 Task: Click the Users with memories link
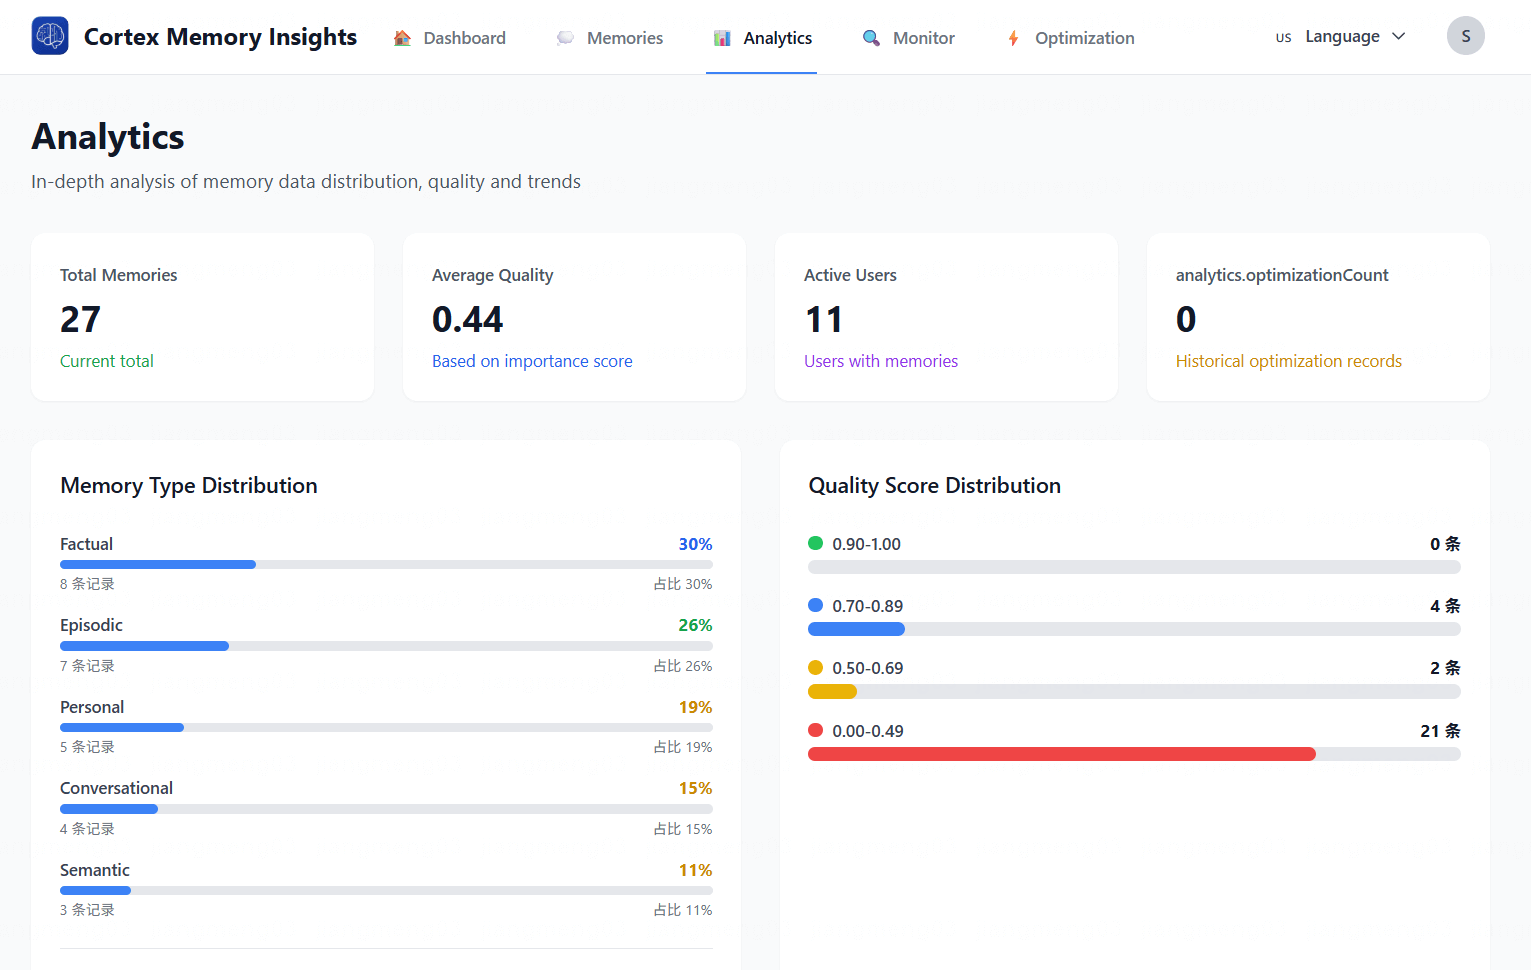pyautogui.click(x=881, y=361)
